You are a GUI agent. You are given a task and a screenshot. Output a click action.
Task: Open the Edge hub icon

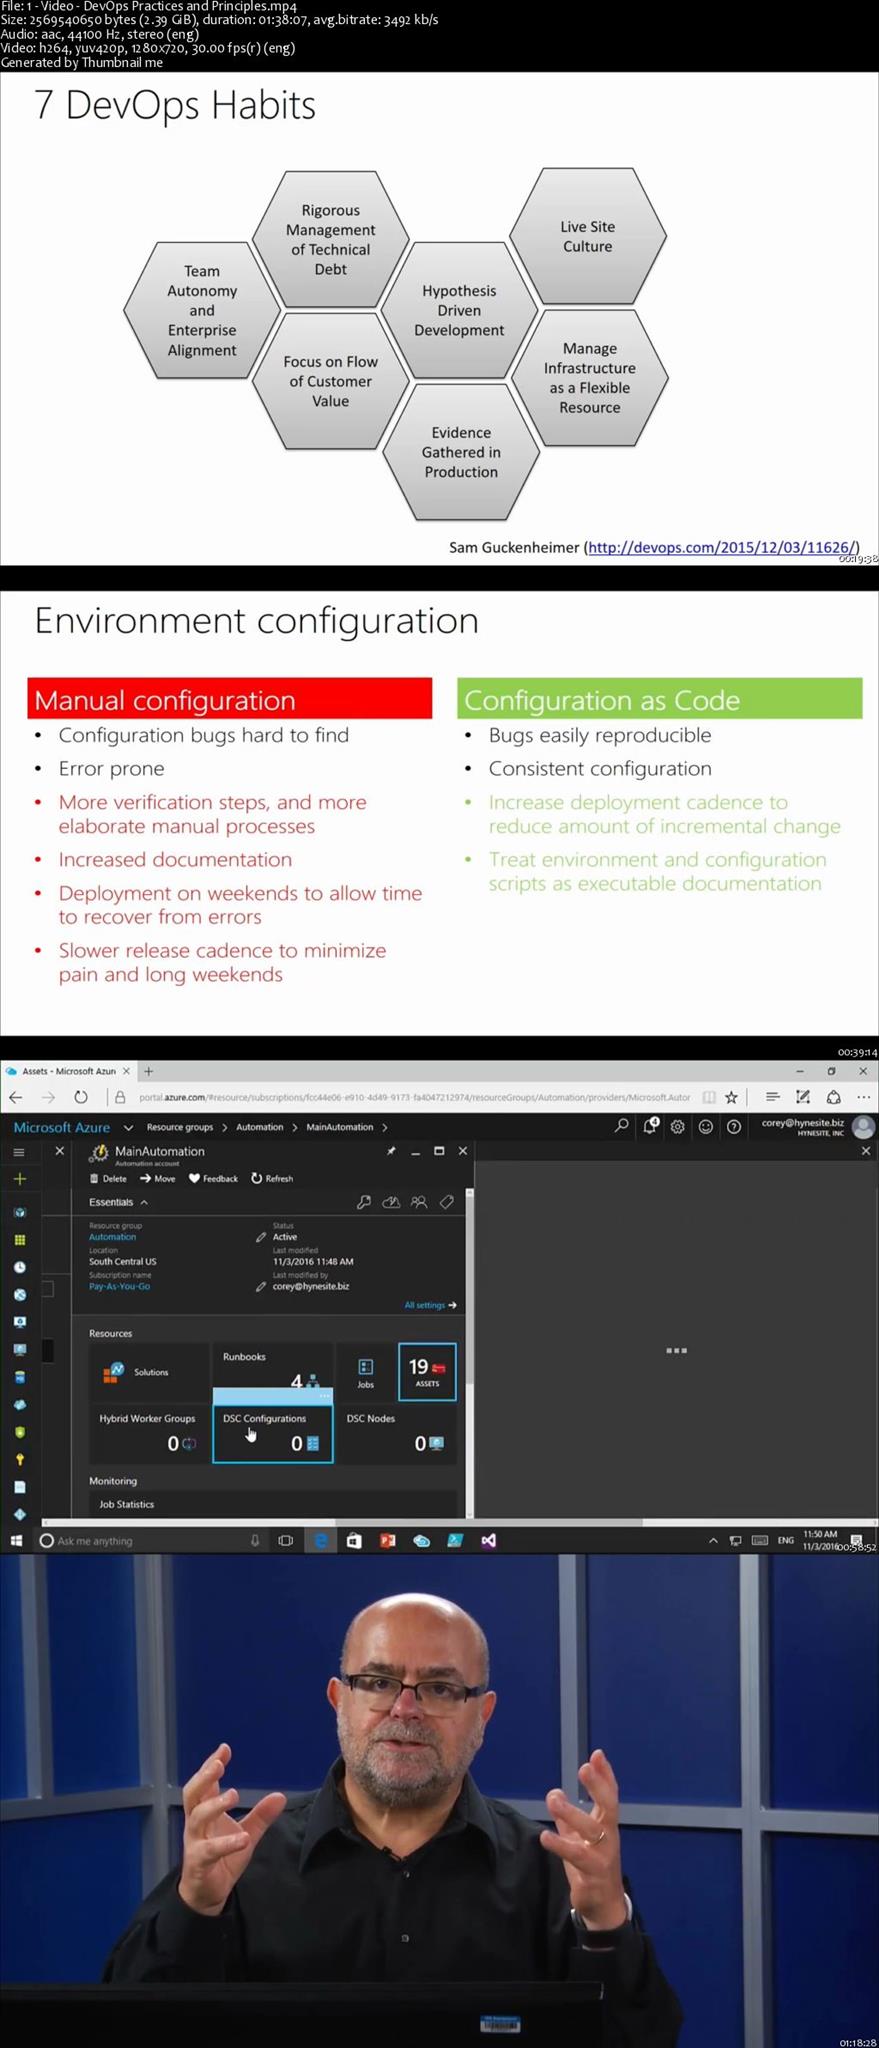[772, 1097]
